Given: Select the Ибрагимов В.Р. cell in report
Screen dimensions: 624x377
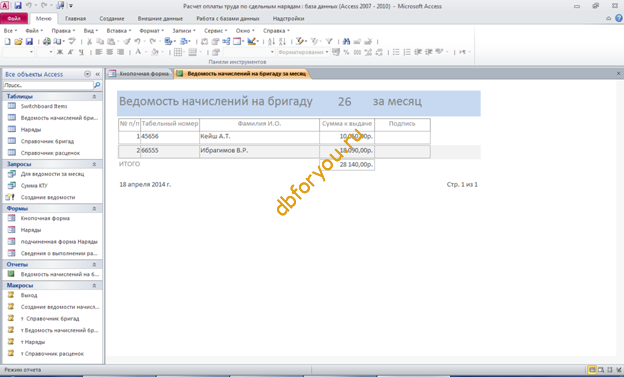Looking at the screenshot, I should tap(259, 151).
